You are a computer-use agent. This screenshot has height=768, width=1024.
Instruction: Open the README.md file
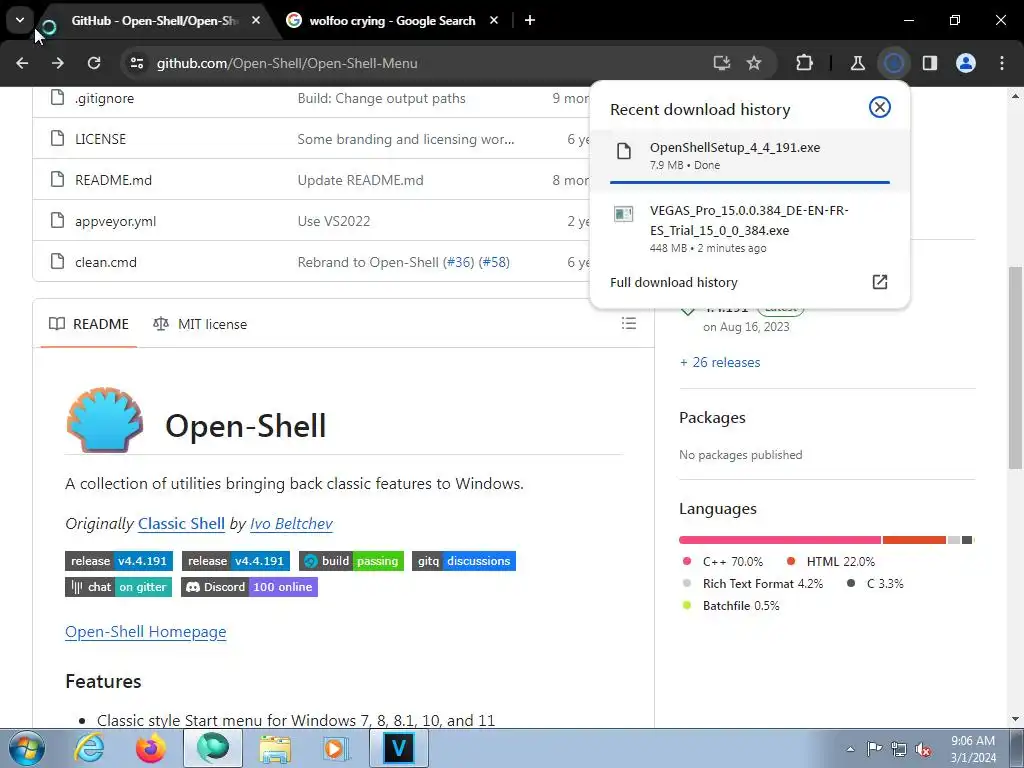coord(113,180)
